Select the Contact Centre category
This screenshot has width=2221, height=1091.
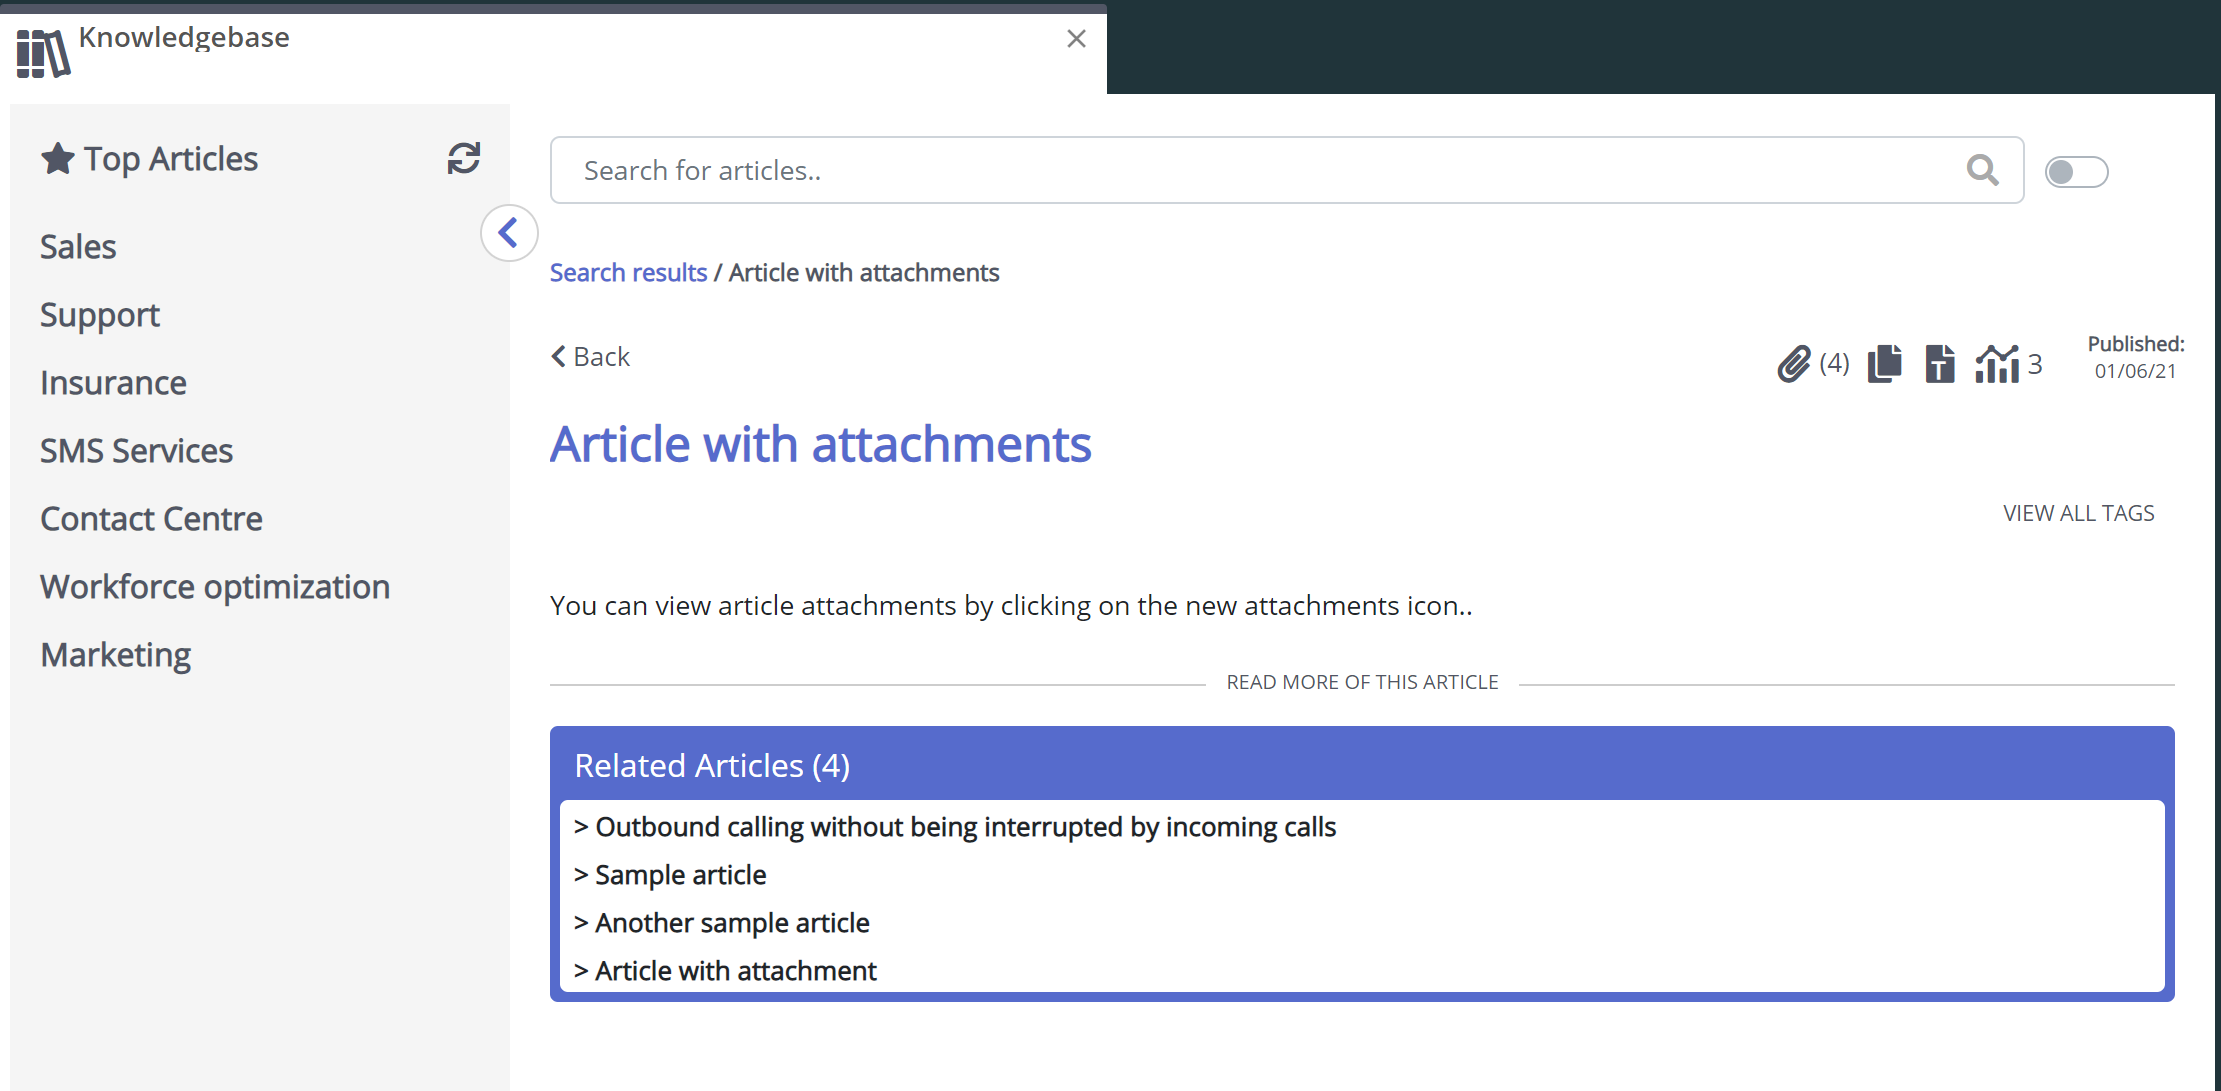(151, 519)
